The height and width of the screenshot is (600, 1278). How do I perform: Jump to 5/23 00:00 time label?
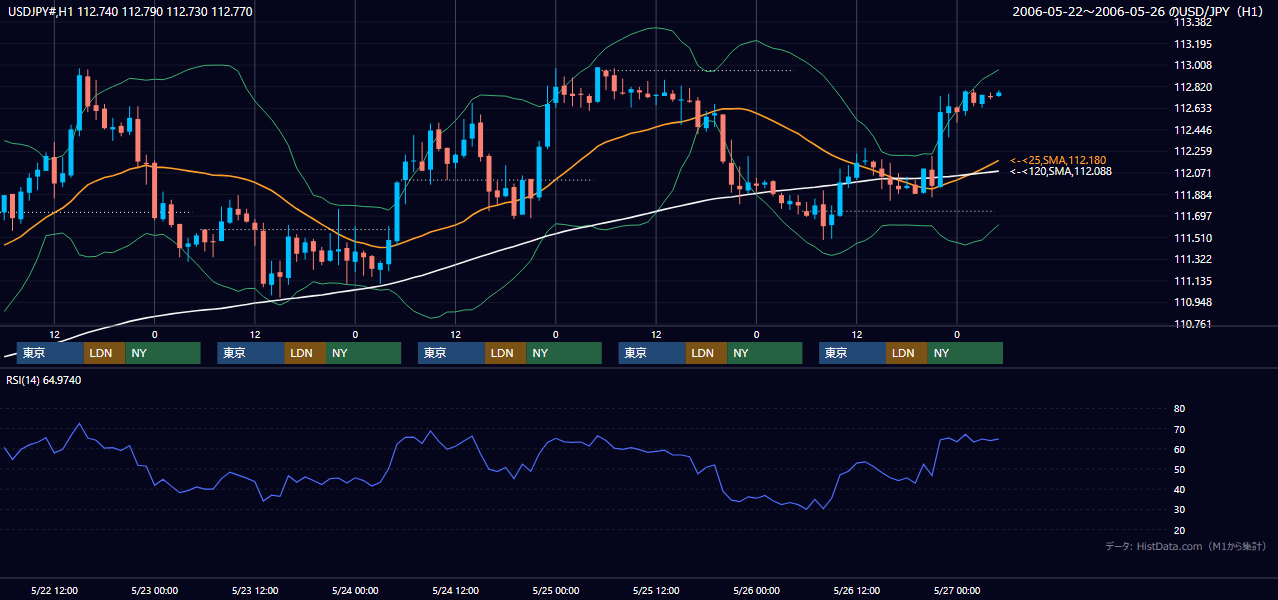click(x=155, y=591)
